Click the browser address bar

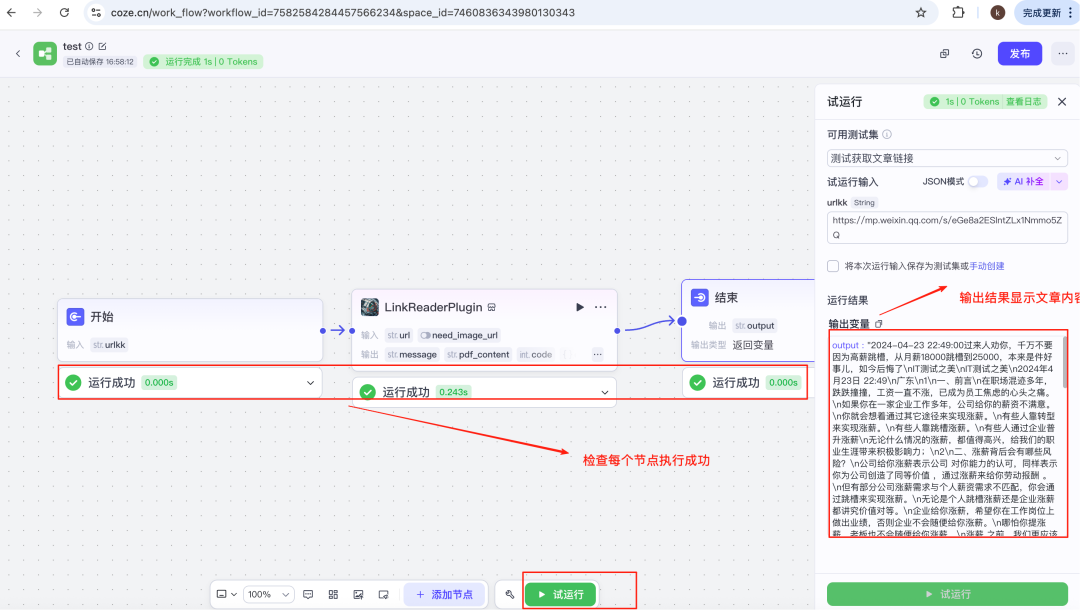click(x=510, y=12)
